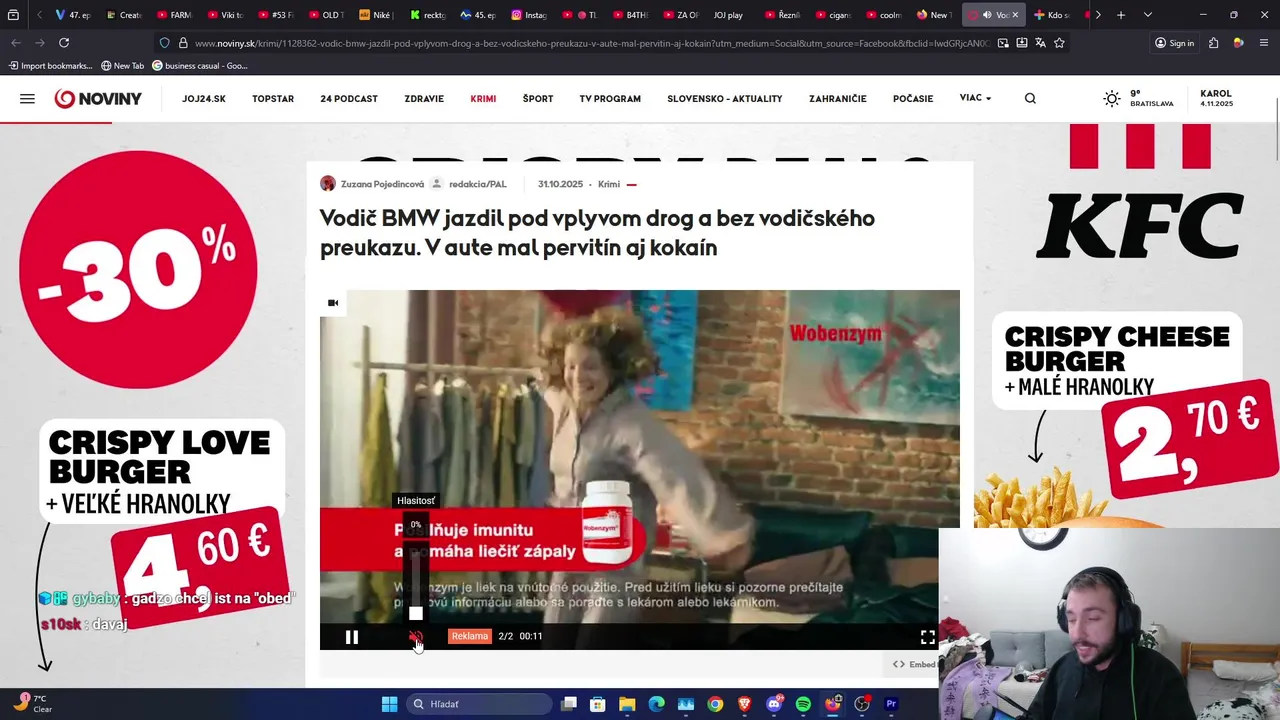
Task: Open the Embed video code option
Action: pos(915,664)
